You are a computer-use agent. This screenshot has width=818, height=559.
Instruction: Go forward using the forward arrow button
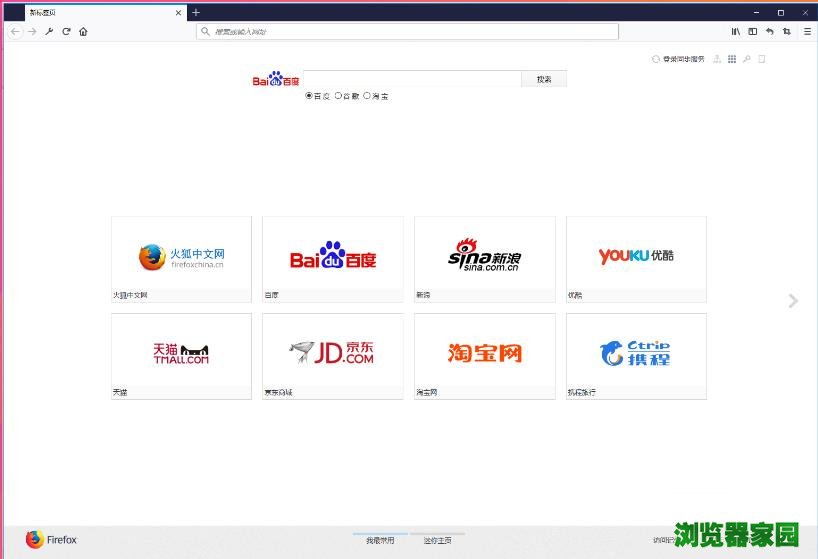[32, 32]
